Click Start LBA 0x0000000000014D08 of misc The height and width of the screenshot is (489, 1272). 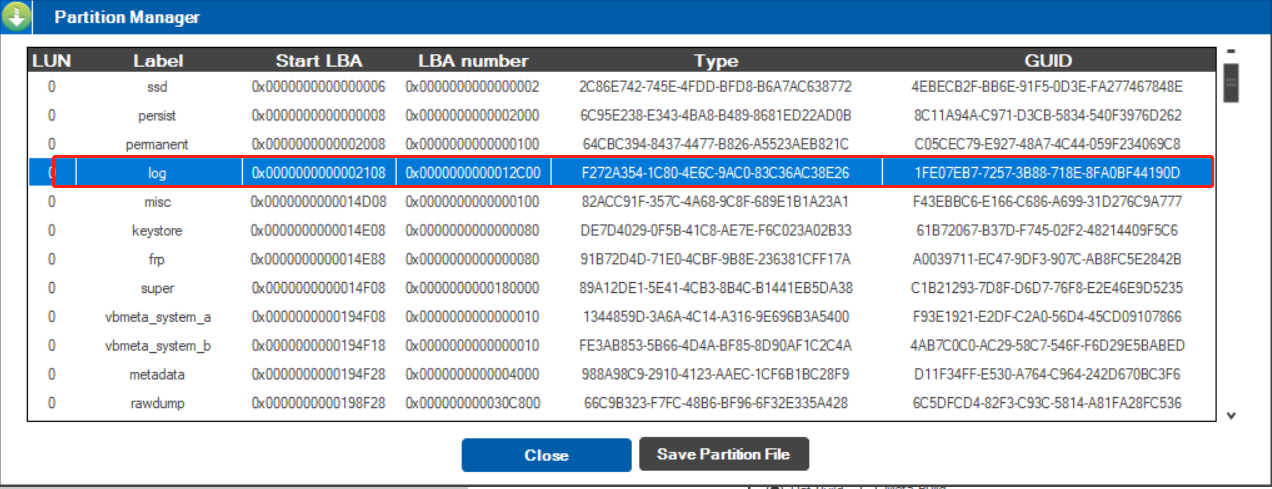point(319,202)
